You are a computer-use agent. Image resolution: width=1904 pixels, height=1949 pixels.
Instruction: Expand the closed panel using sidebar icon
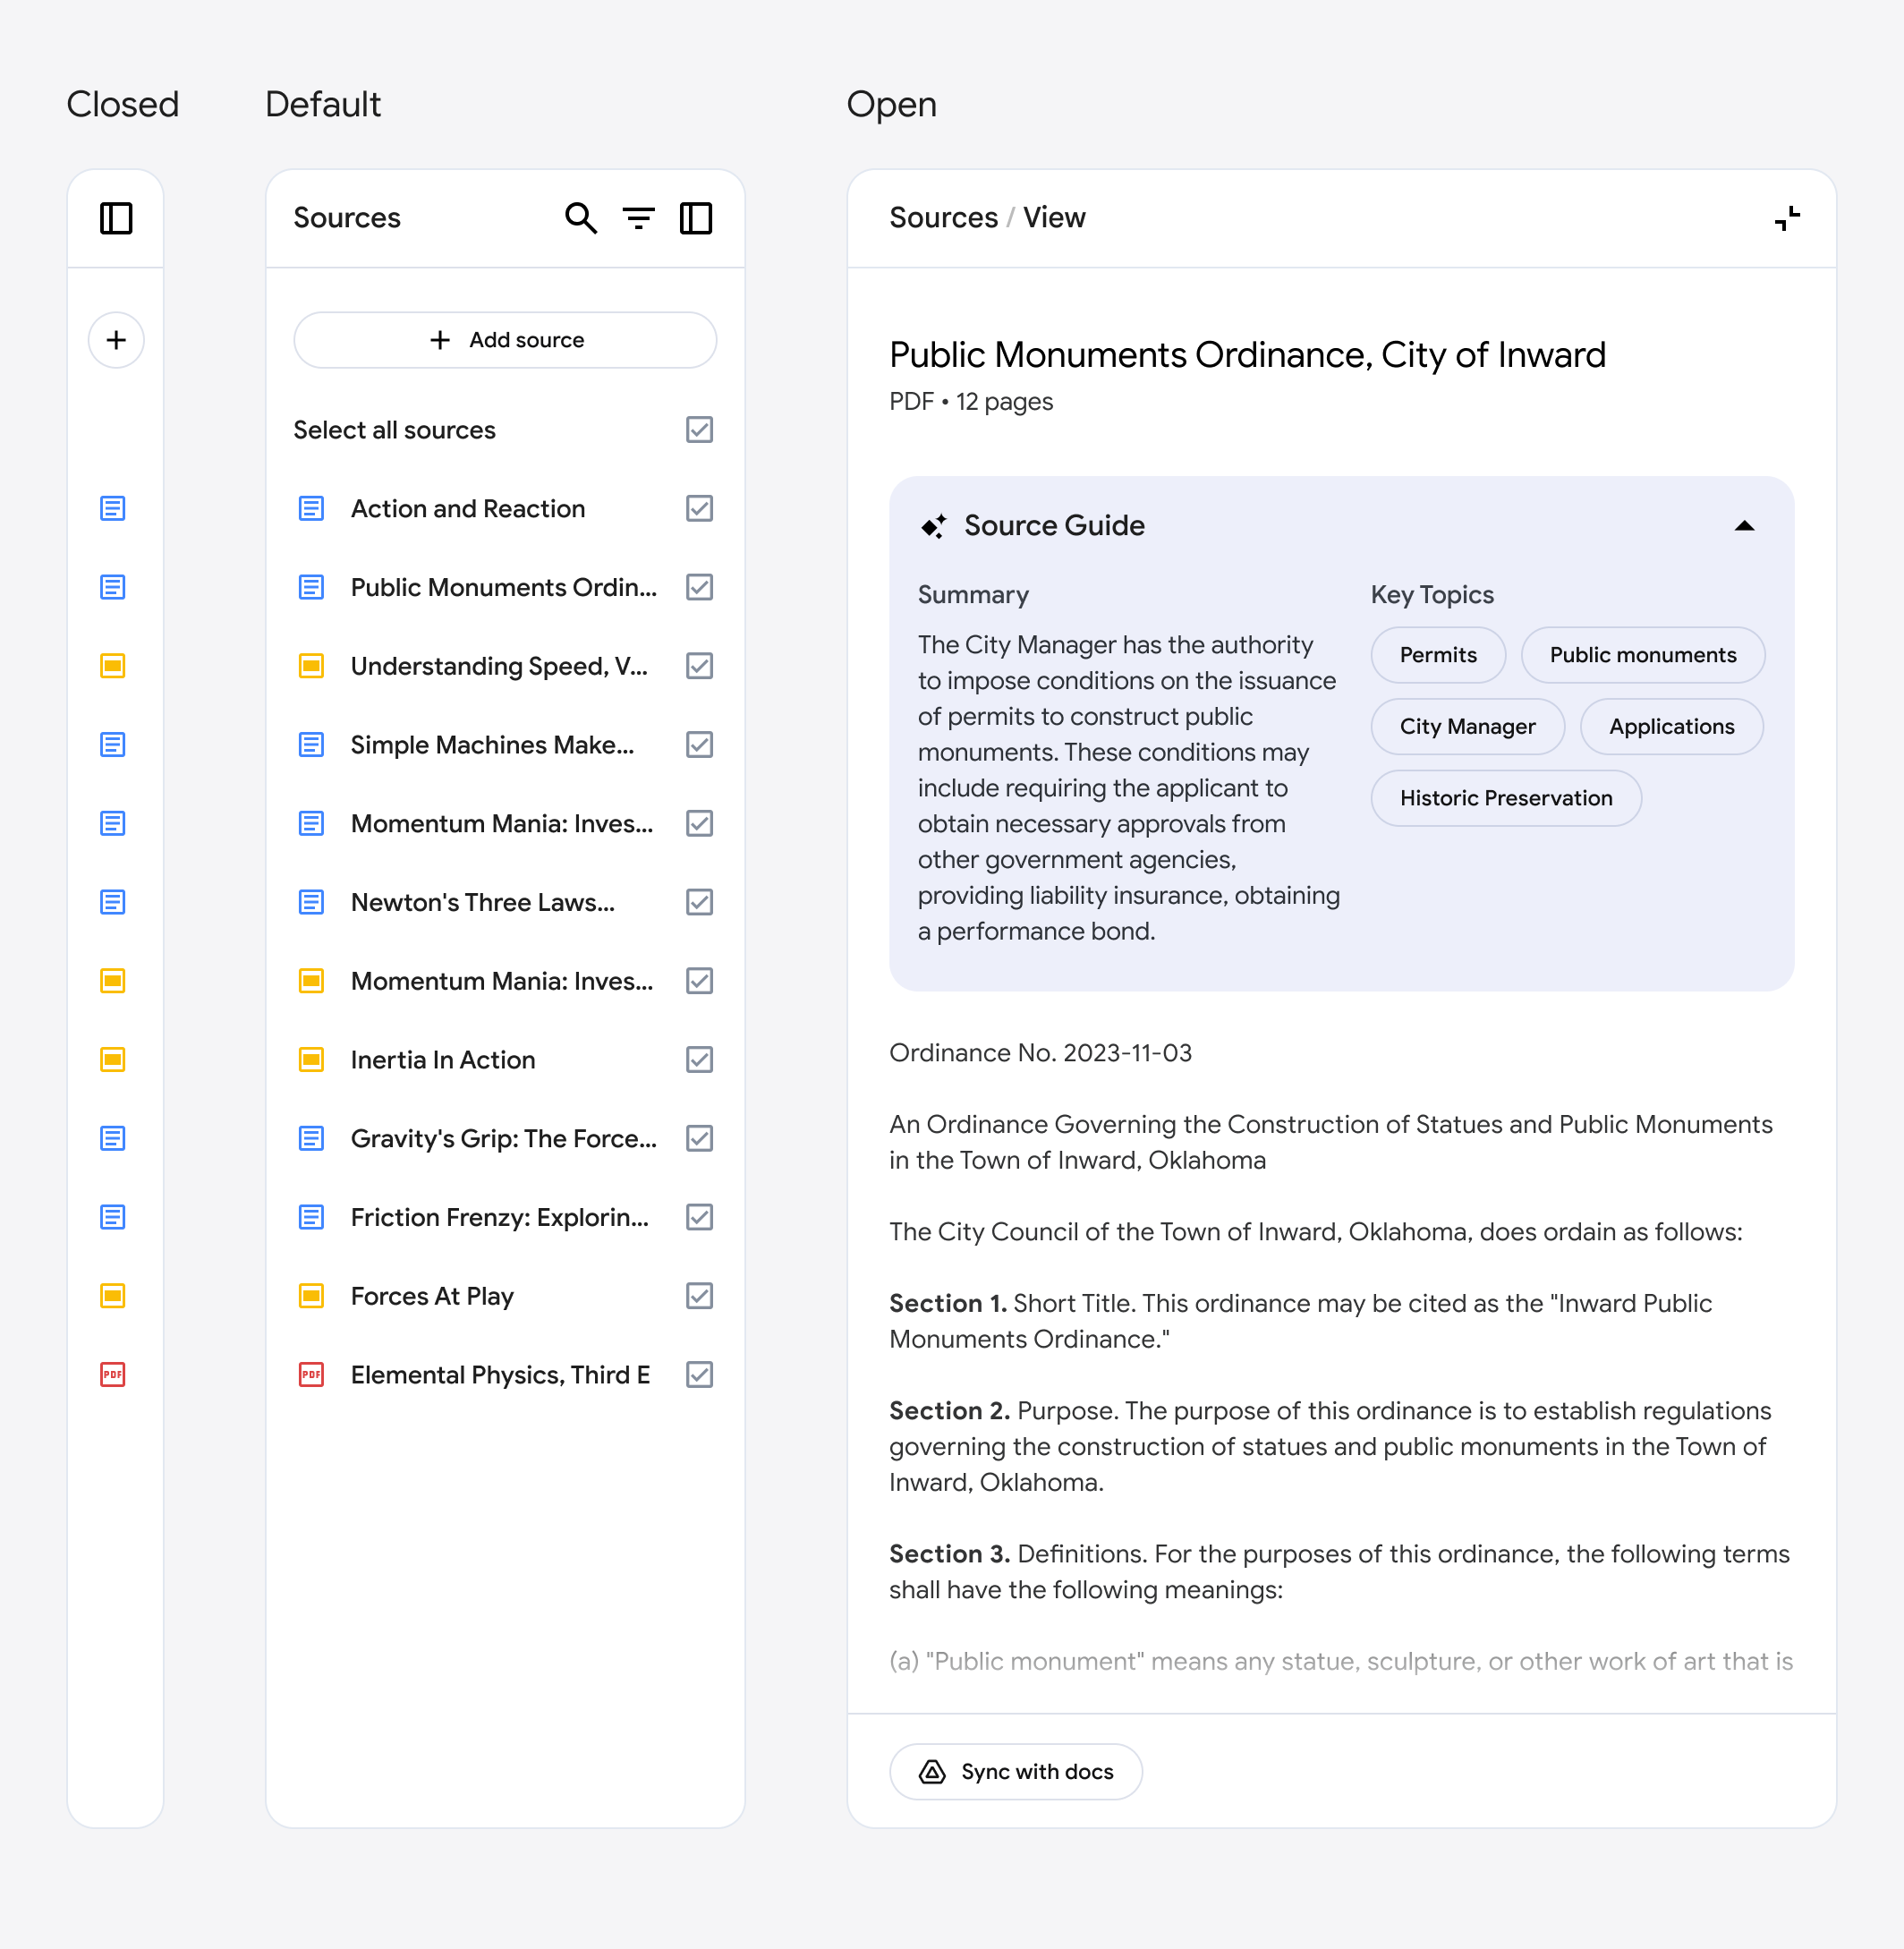116,218
